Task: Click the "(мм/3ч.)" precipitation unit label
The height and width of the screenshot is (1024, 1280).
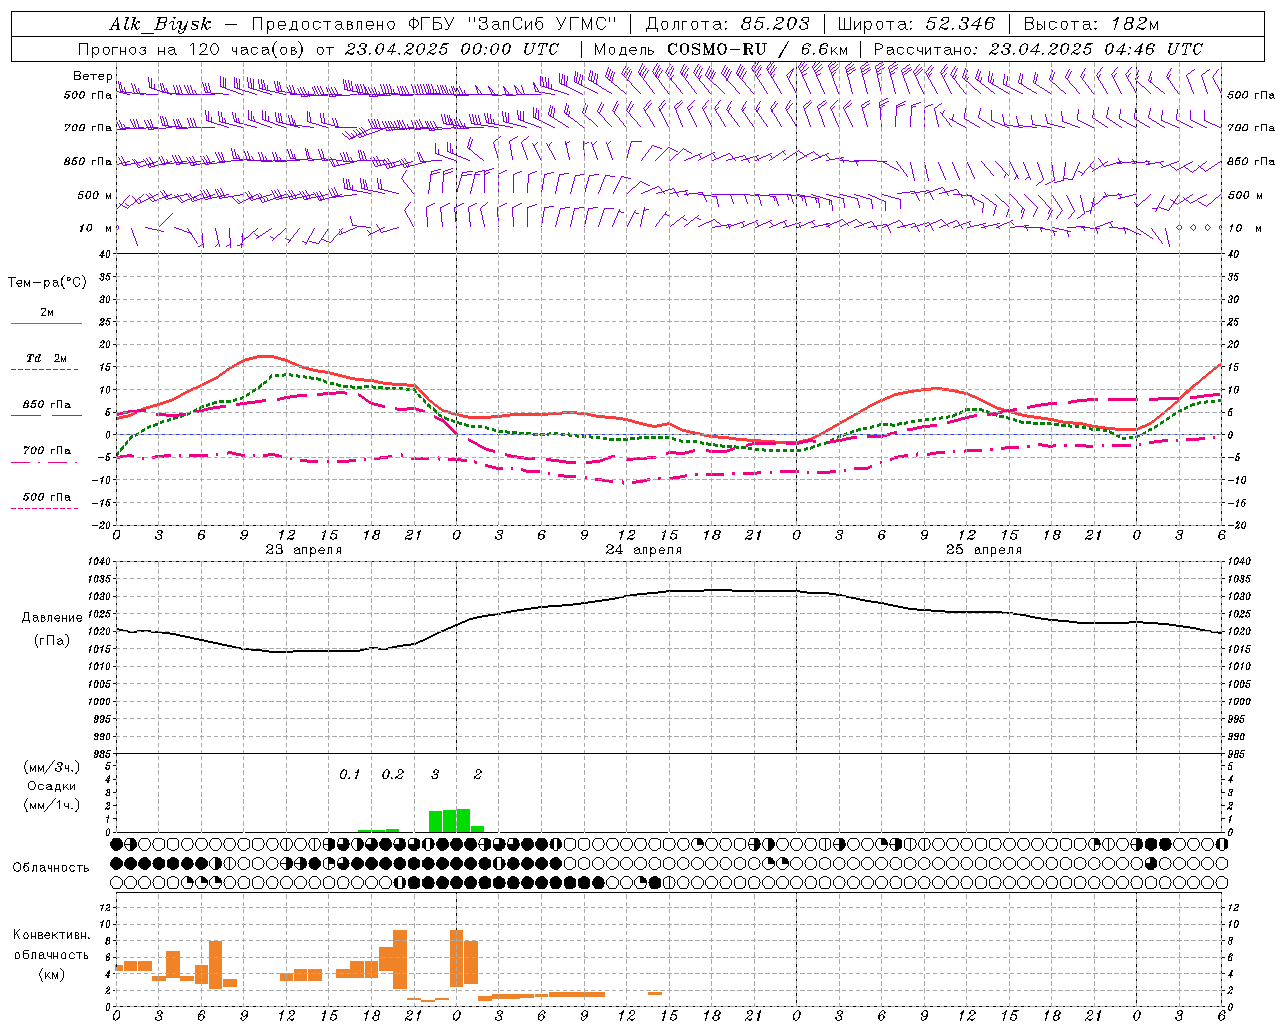Action: (x=51, y=767)
